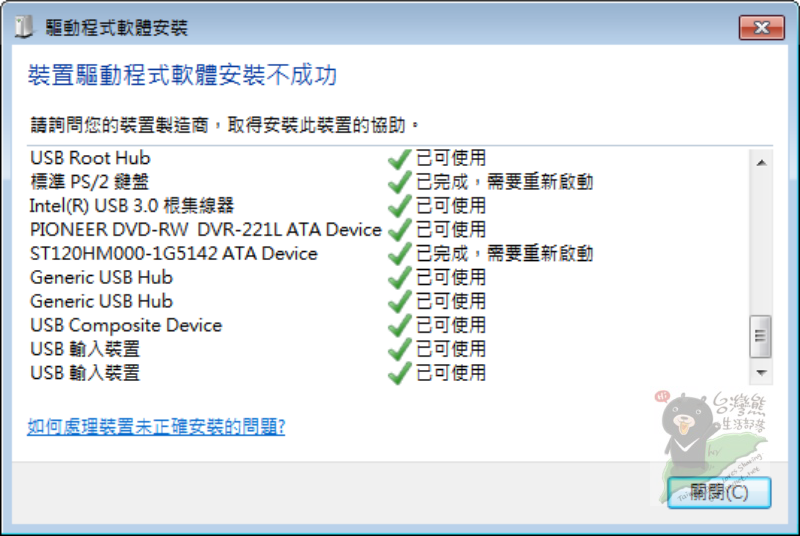
Task: Click the checkmark next to ST120HM000-1G5142 ATA Device
Action: tap(400, 254)
